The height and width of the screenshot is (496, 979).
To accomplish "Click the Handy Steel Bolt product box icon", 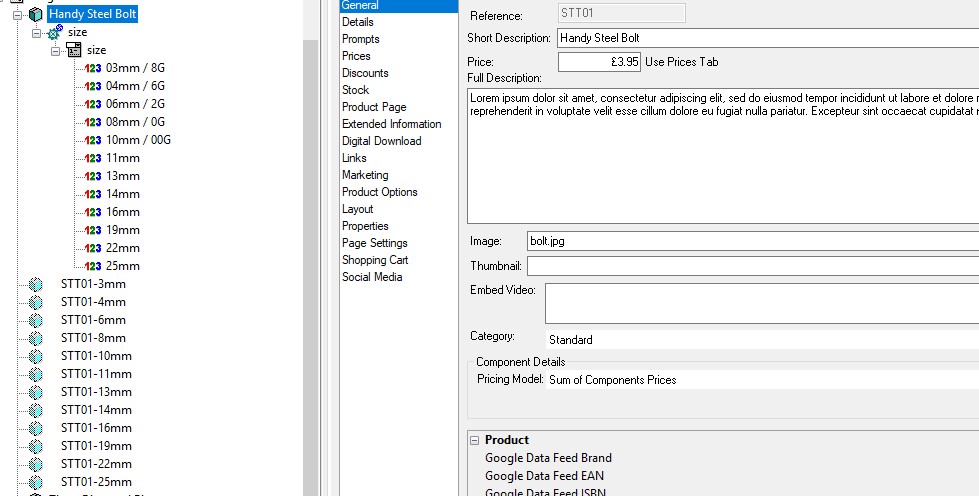I will [36, 15].
